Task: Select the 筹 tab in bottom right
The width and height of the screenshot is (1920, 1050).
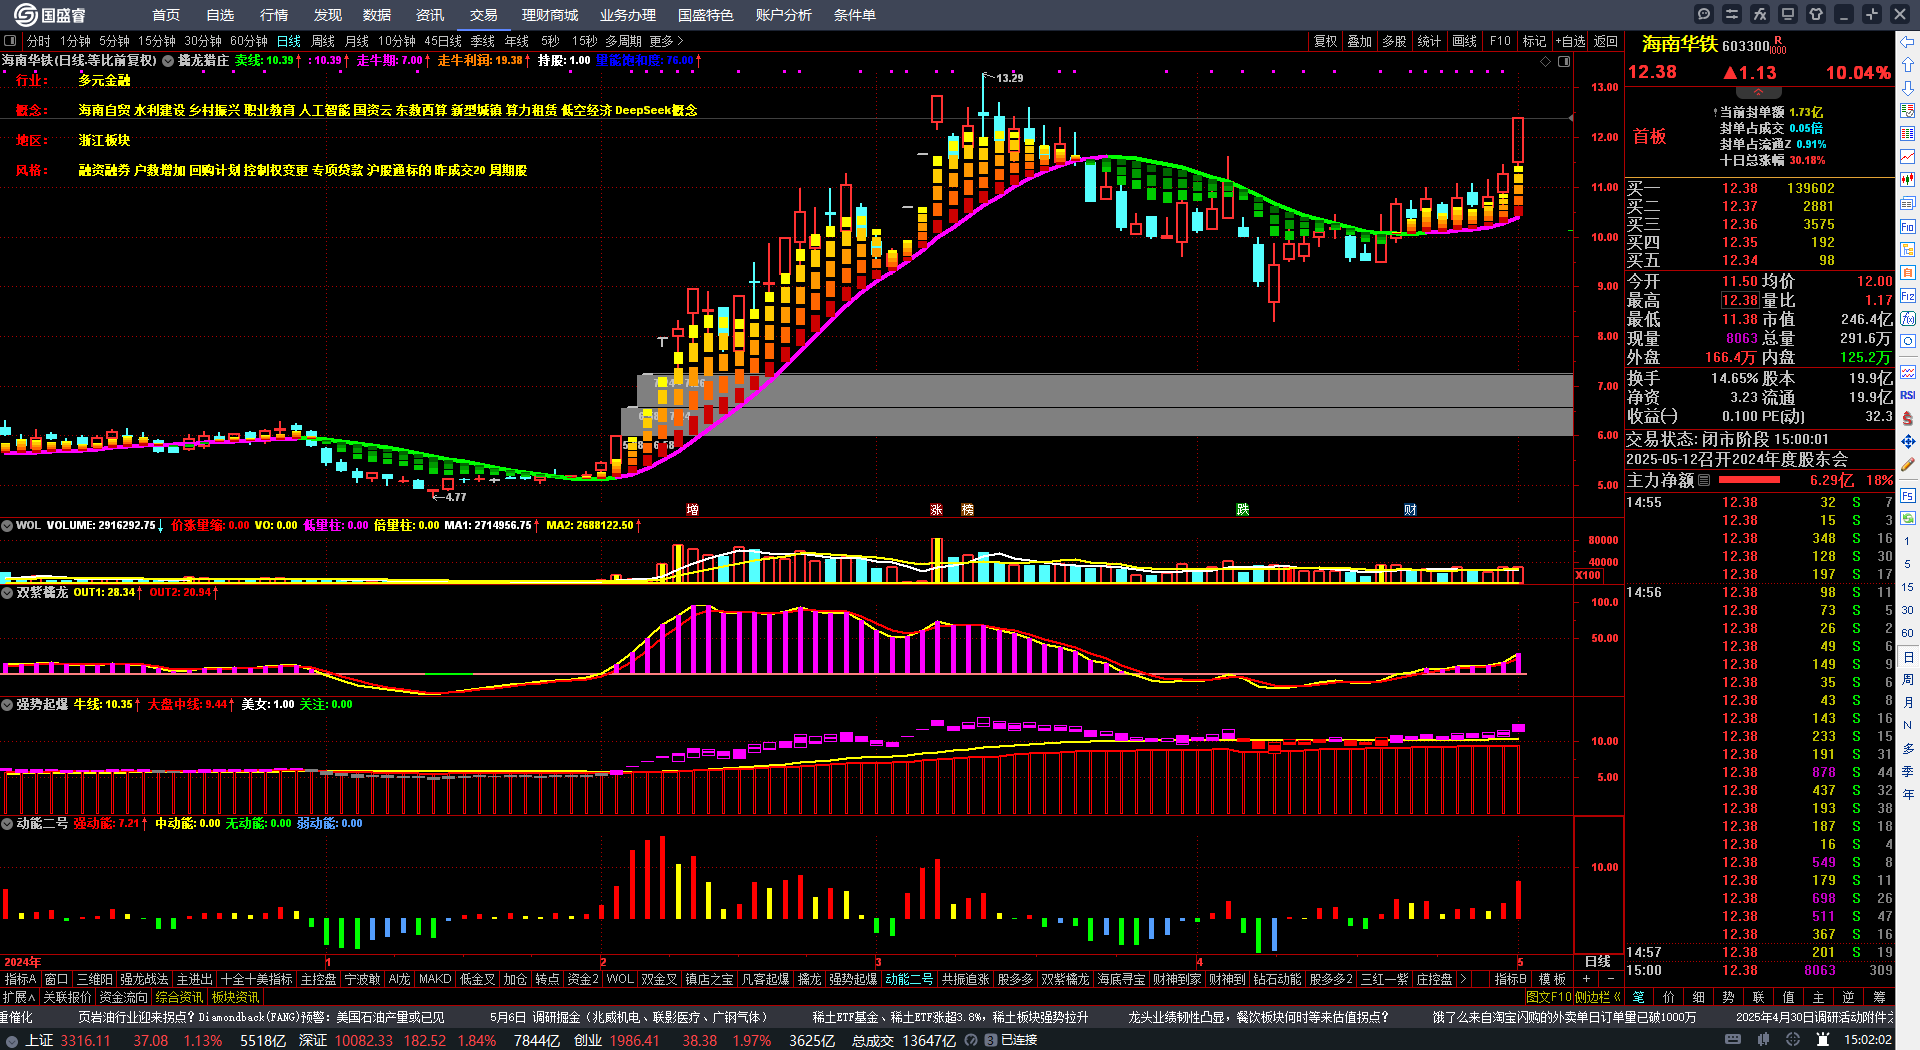Action: tap(1879, 997)
